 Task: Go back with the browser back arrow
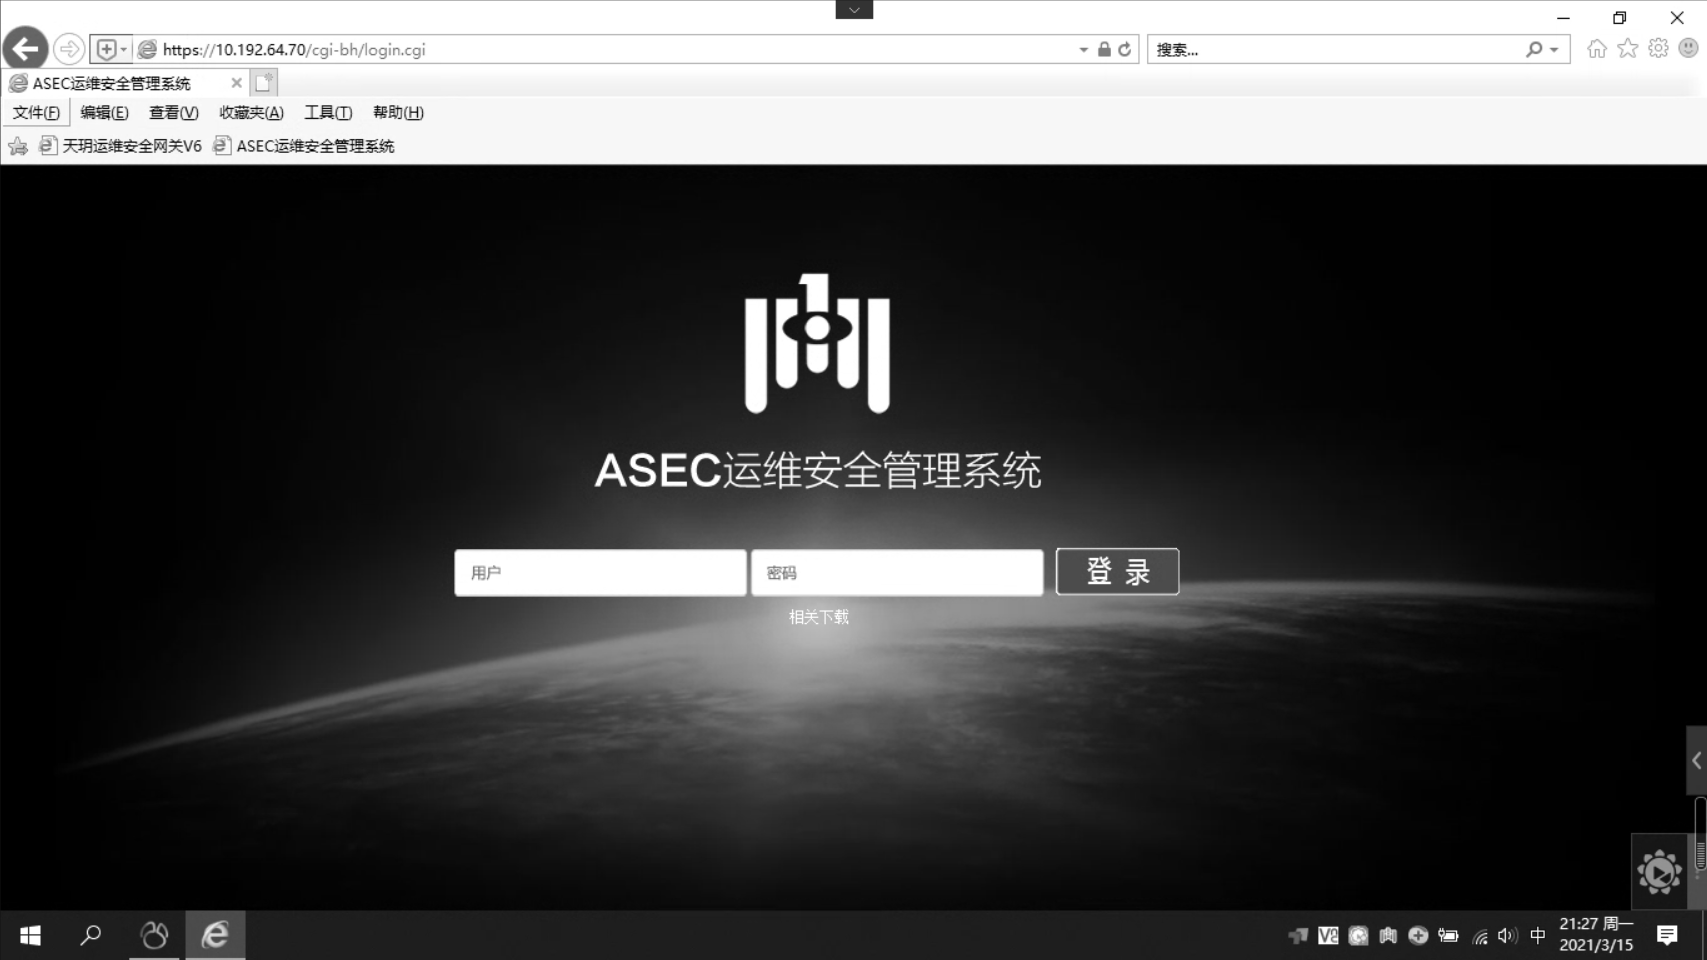(x=25, y=48)
